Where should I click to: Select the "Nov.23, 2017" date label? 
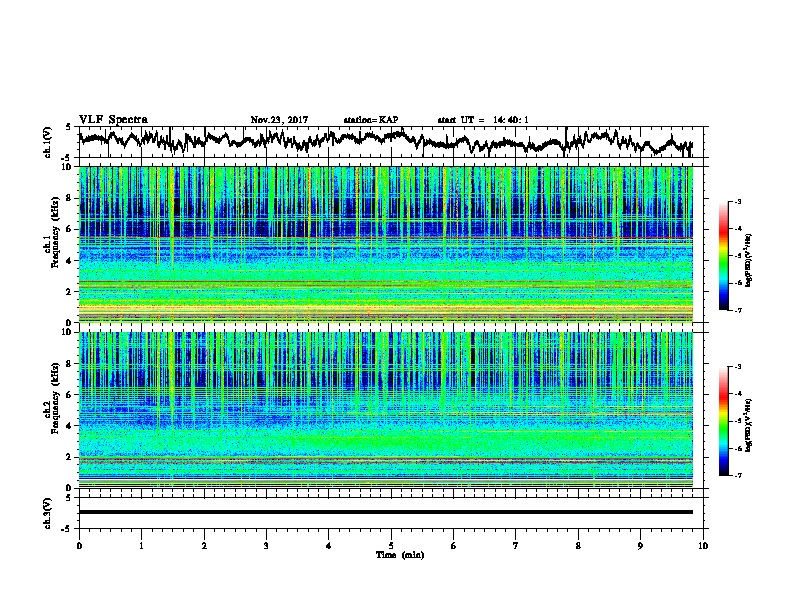279,120
